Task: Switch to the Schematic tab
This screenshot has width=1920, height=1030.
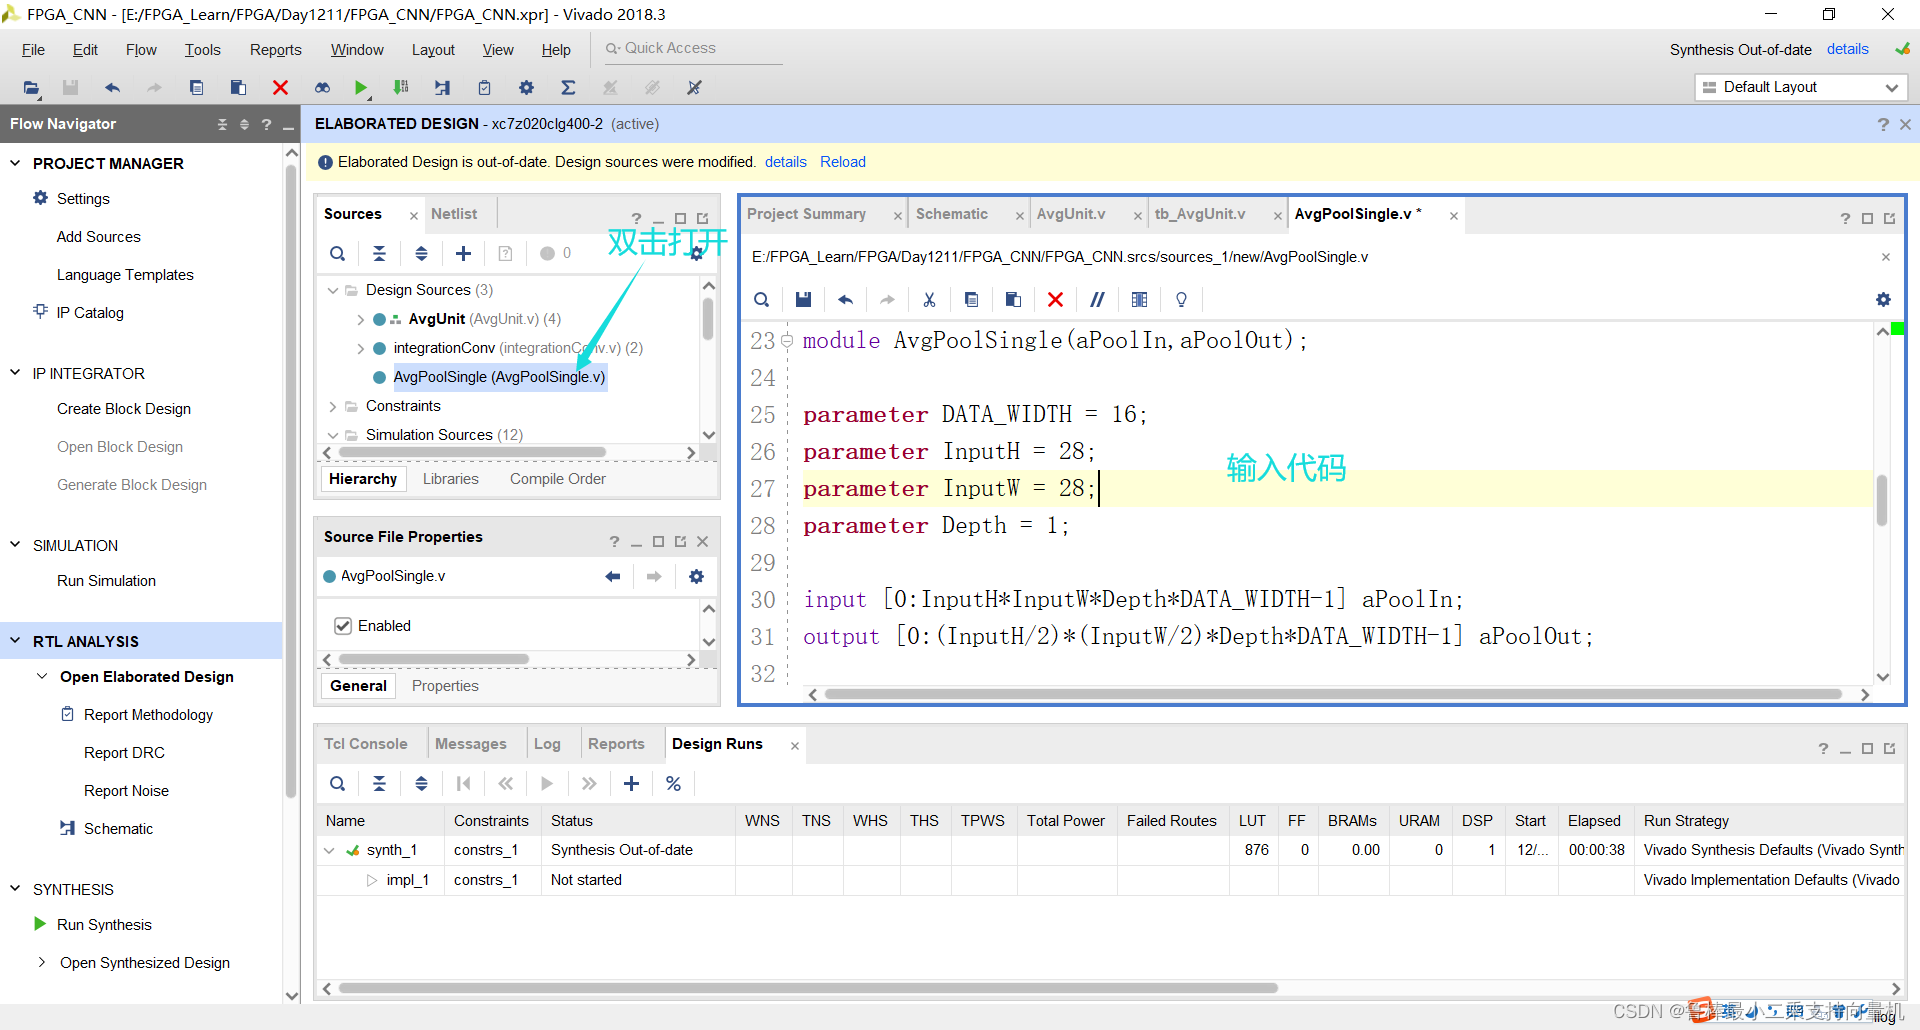Action: pos(951,214)
